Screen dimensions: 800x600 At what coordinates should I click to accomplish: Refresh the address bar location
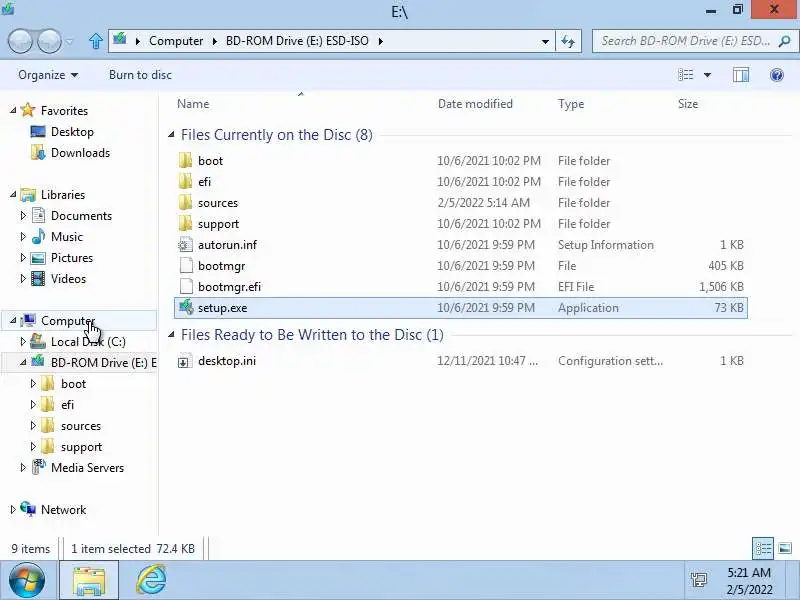pyautogui.click(x=568, y=41)
